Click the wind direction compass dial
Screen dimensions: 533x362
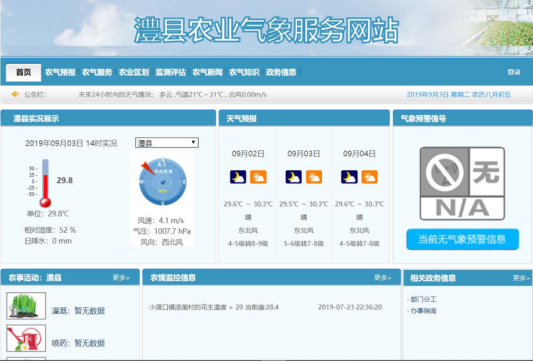point(162,182)
